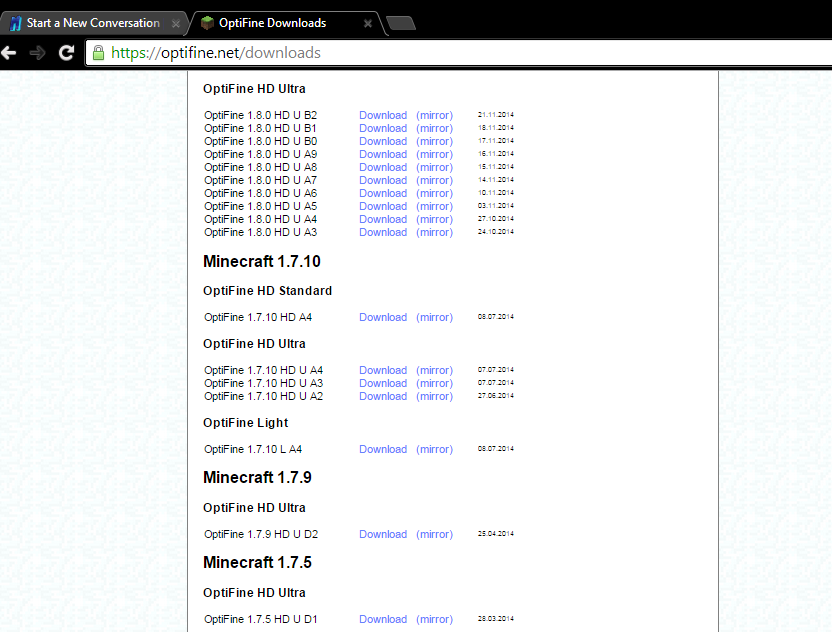Click the OptiFine tab's grass block favicon

coord(207,23)
